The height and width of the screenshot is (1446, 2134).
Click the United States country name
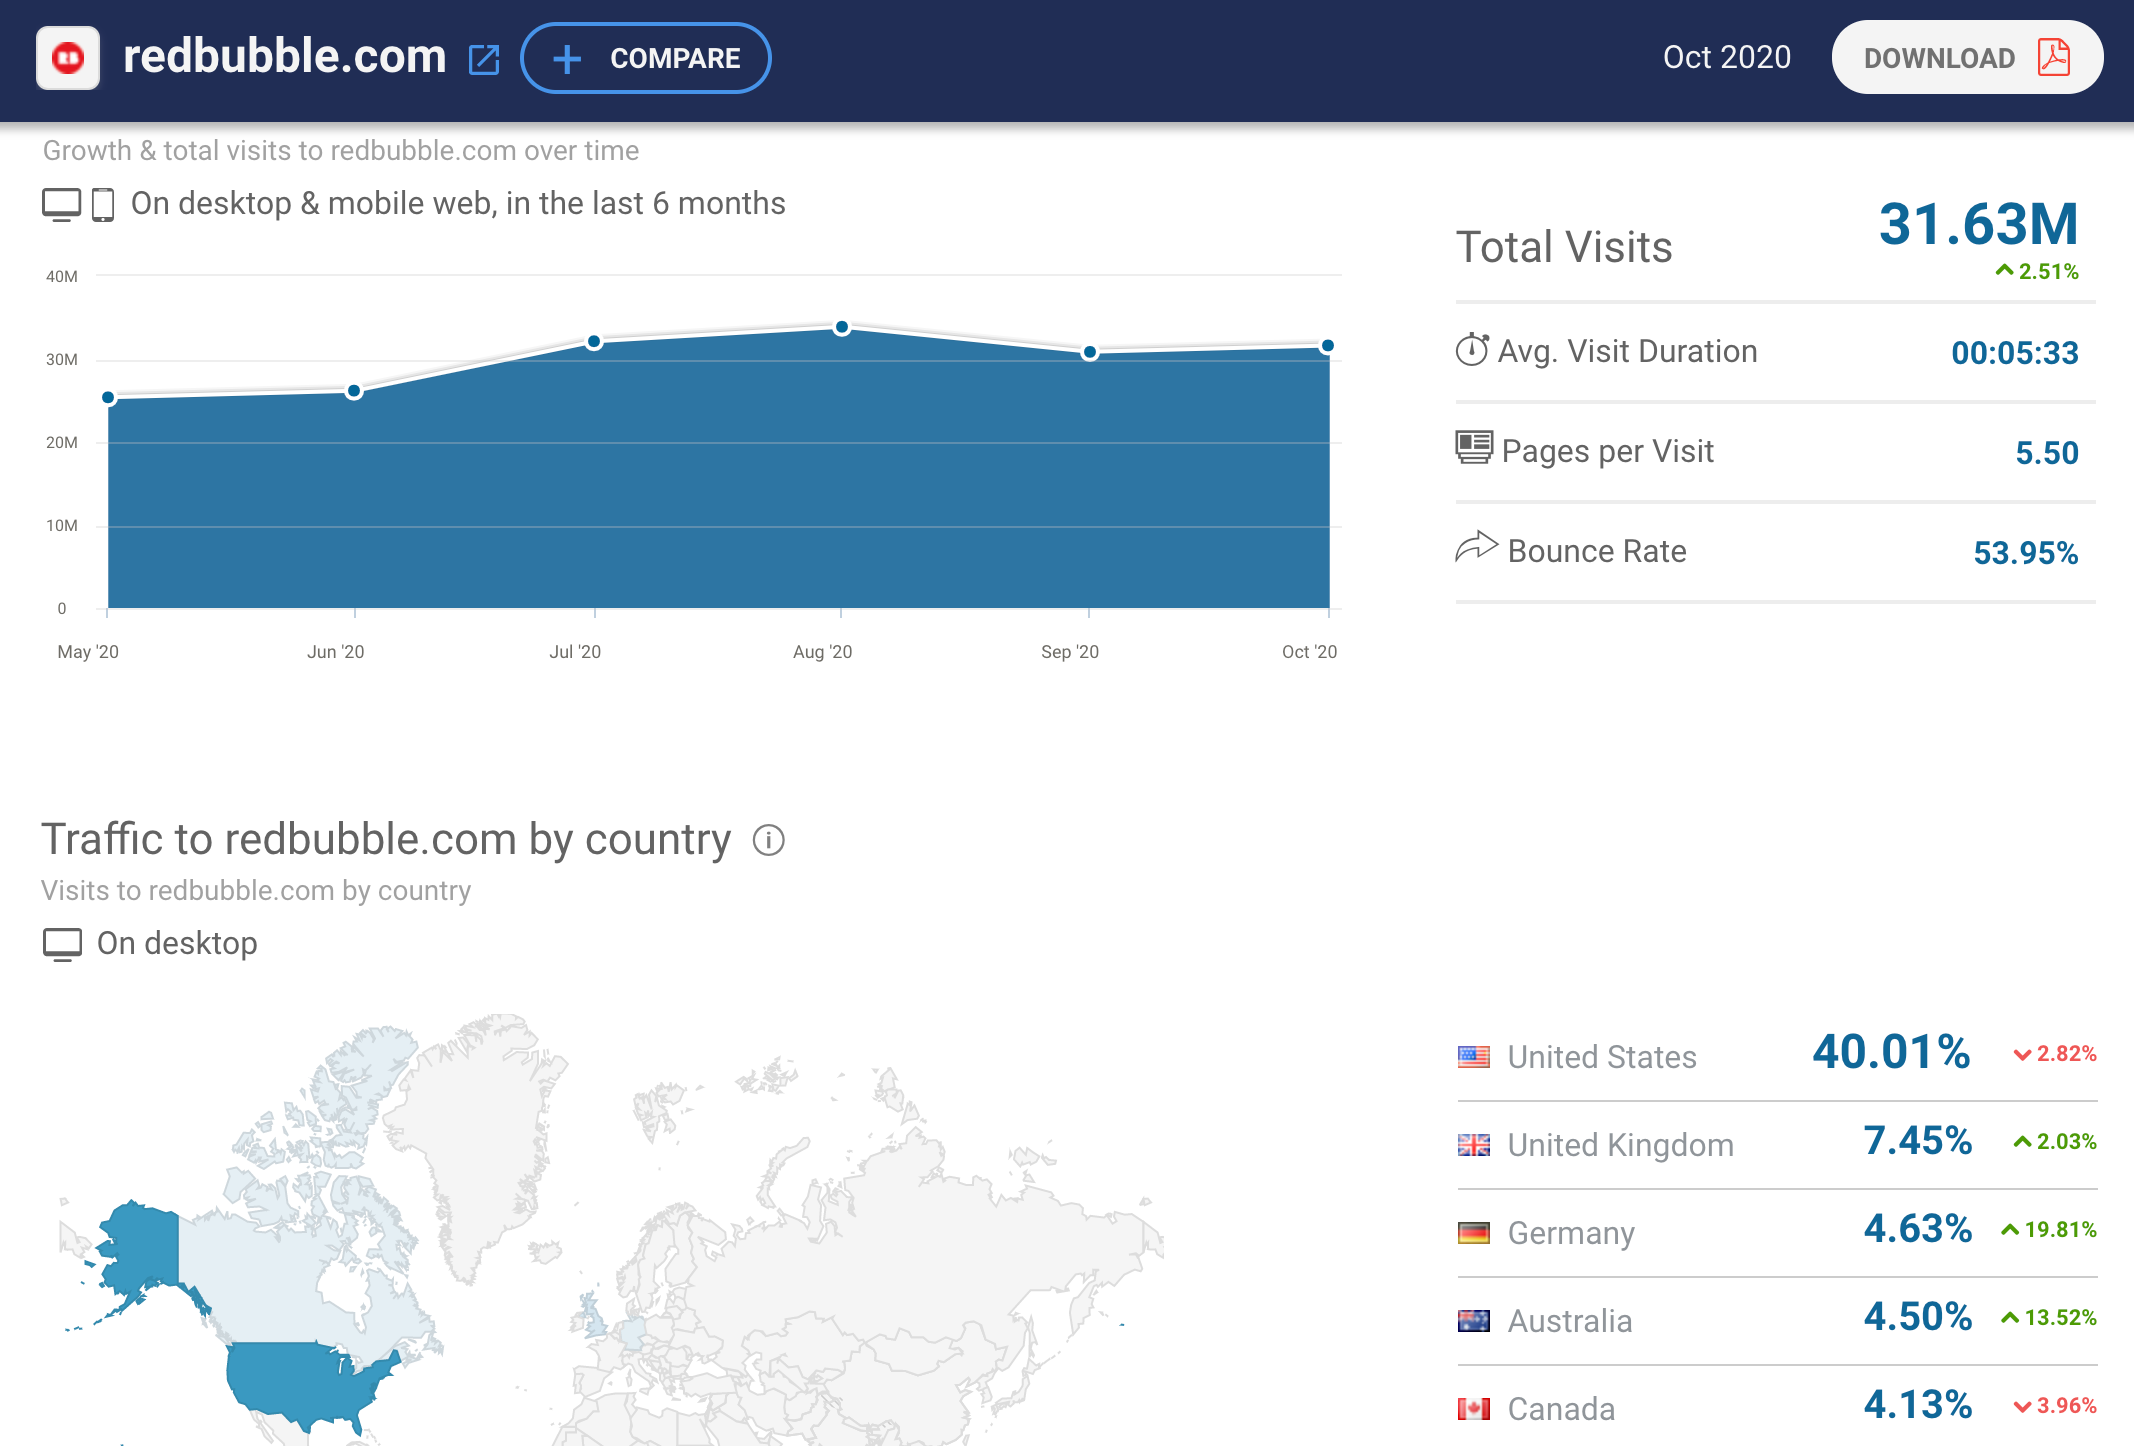(1602, 1057)
